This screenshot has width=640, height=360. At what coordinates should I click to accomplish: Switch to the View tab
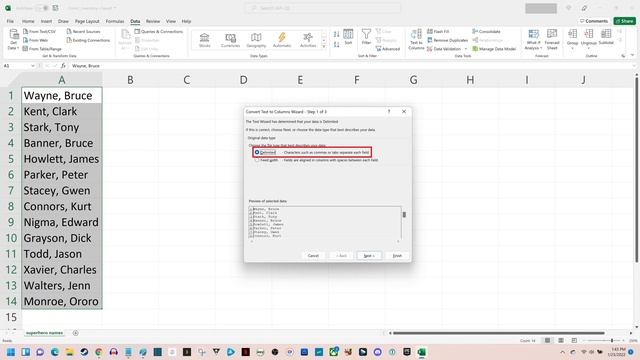point(171,21)
